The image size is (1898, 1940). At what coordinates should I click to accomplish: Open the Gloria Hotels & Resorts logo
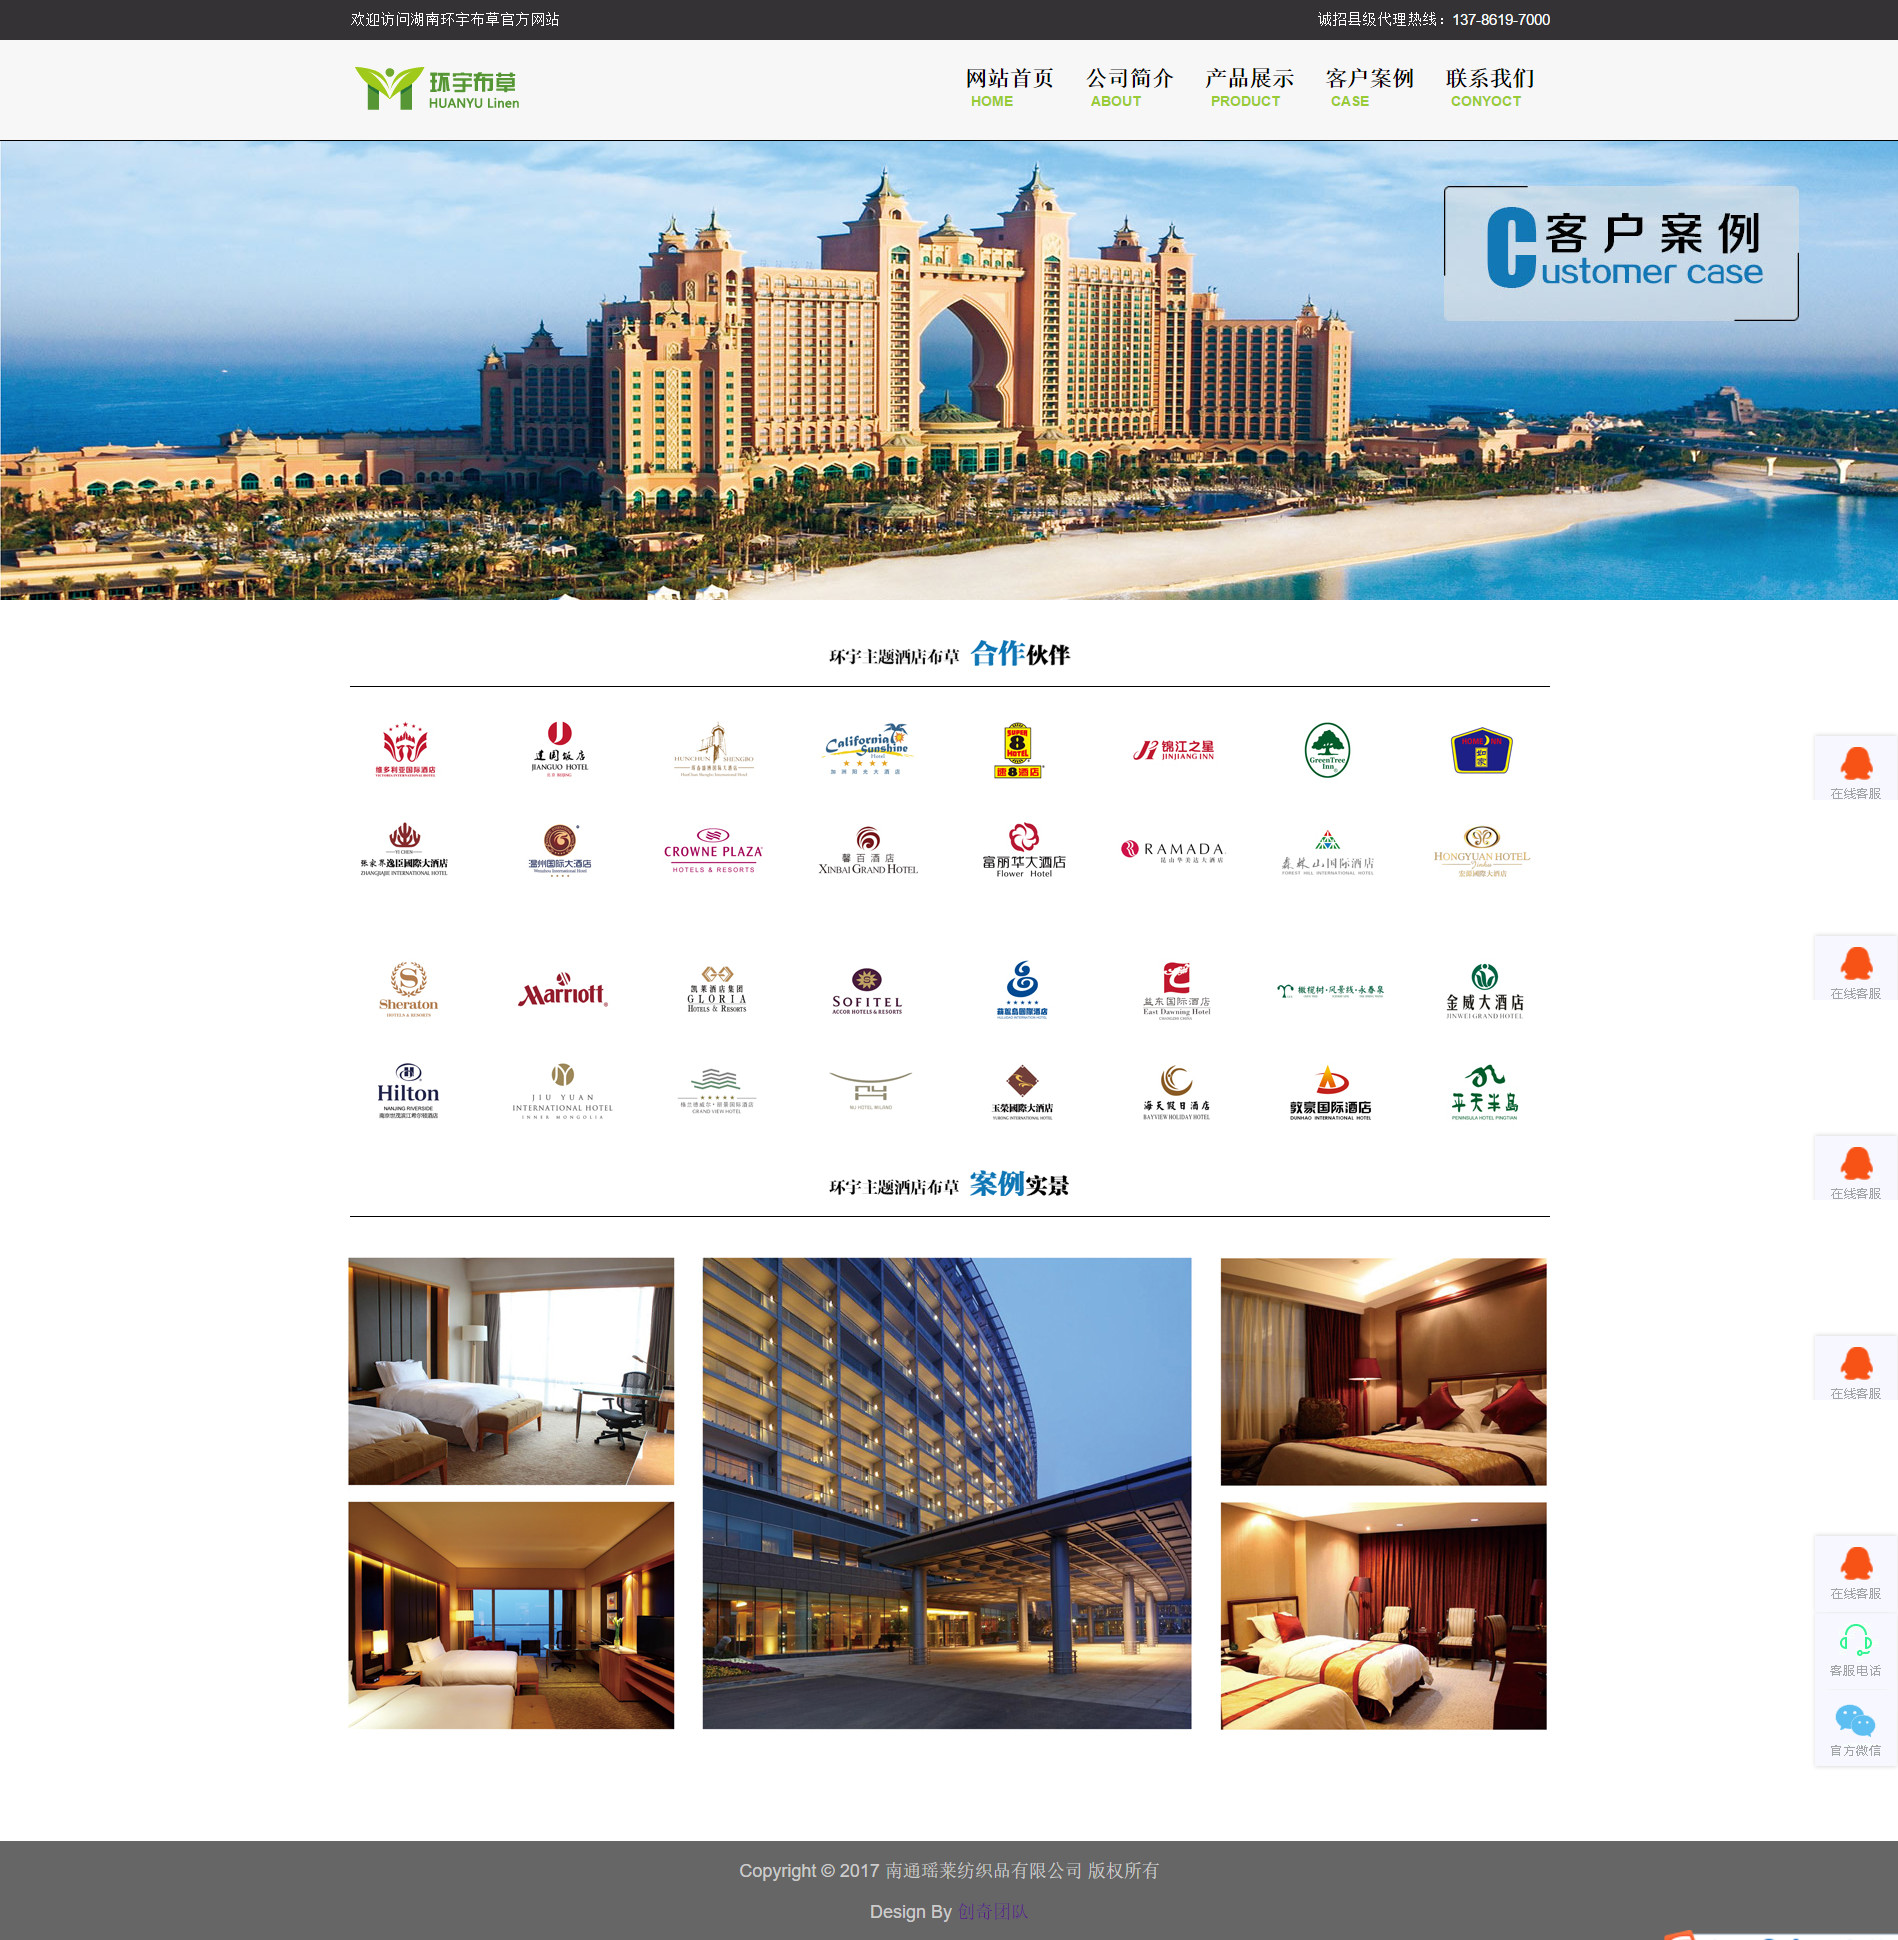pos(717,990)
